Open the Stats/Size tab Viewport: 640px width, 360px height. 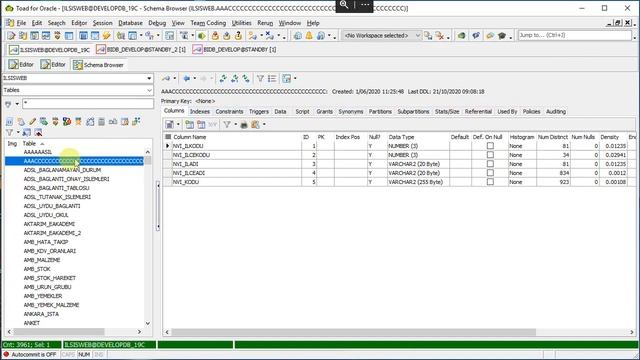(447, 111)
